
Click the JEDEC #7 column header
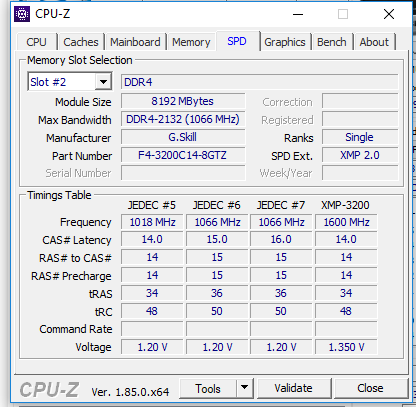coord(281,205)
